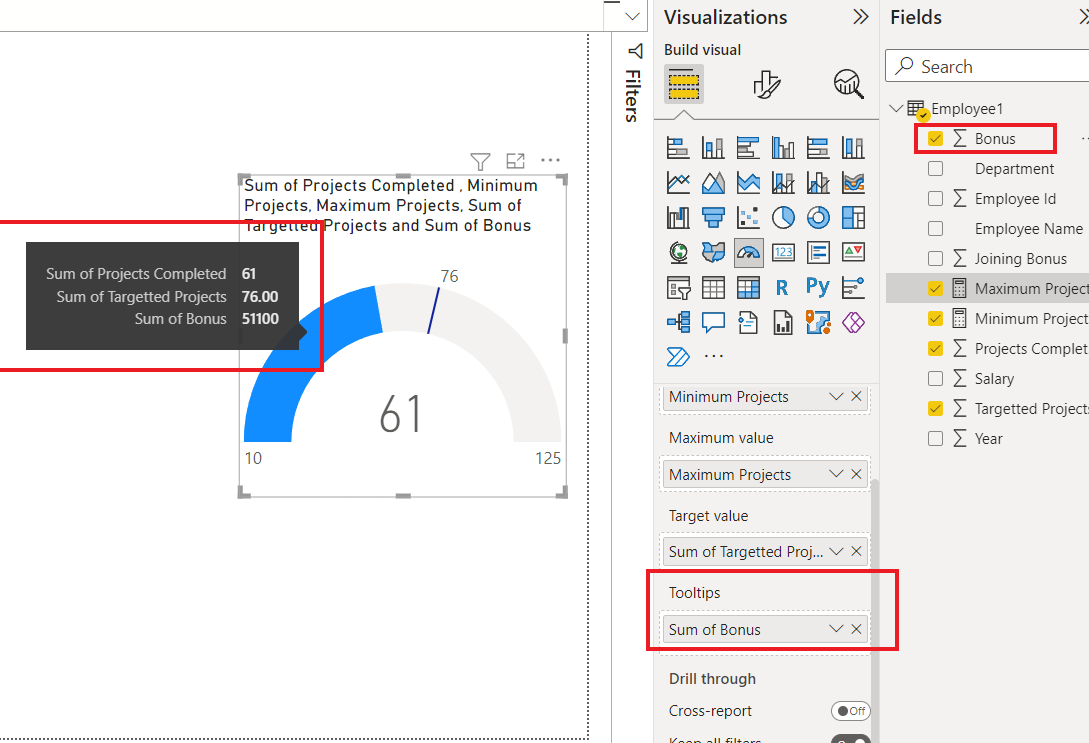Collapse the Employee1 table
The width and height of the screenshot is (1089, 743).
(895, 108)
